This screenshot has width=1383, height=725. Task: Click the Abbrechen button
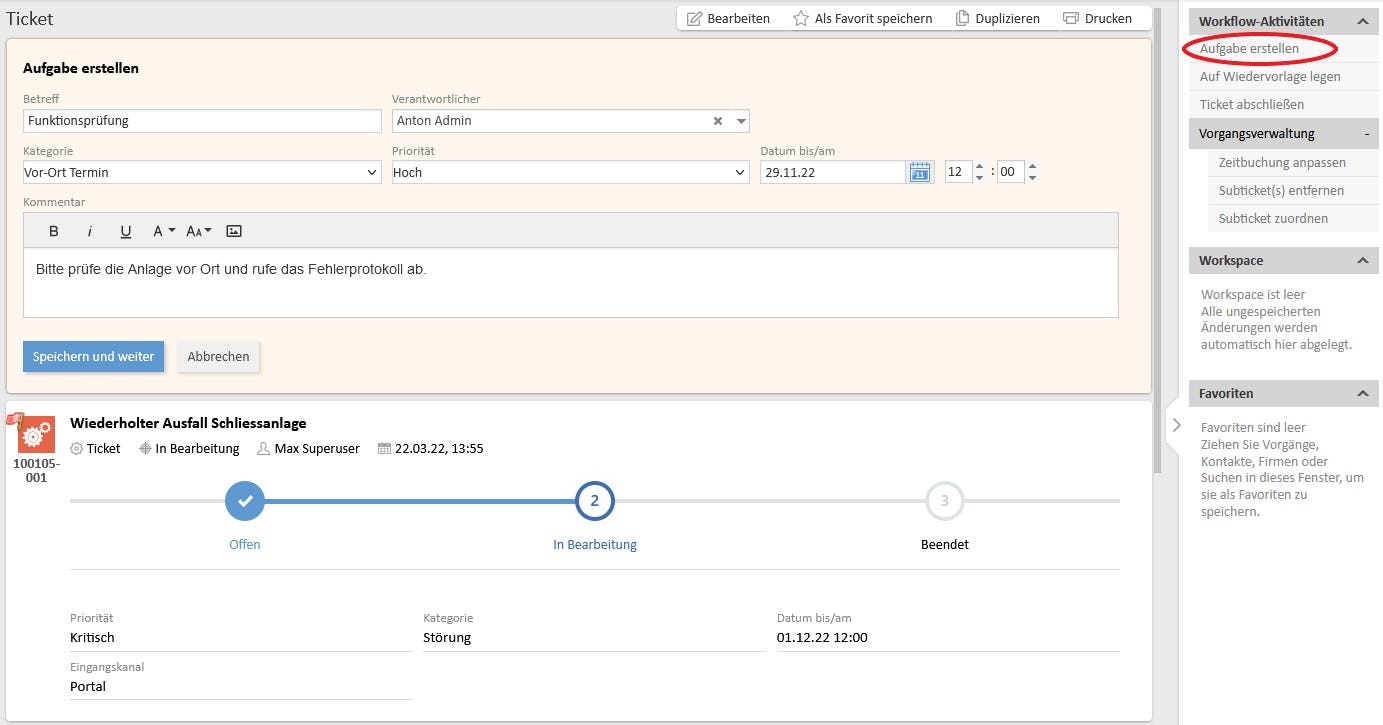[218, 356]
